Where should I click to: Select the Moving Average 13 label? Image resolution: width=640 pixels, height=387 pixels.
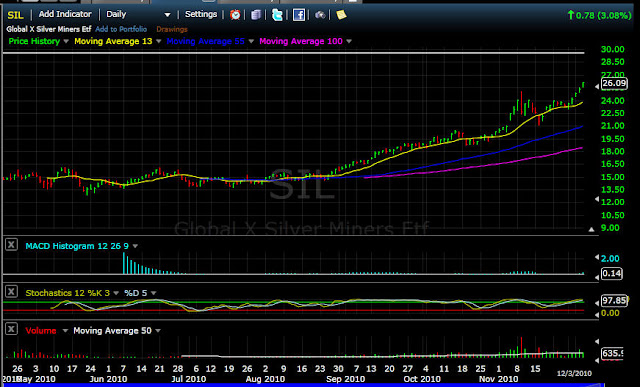113,41
